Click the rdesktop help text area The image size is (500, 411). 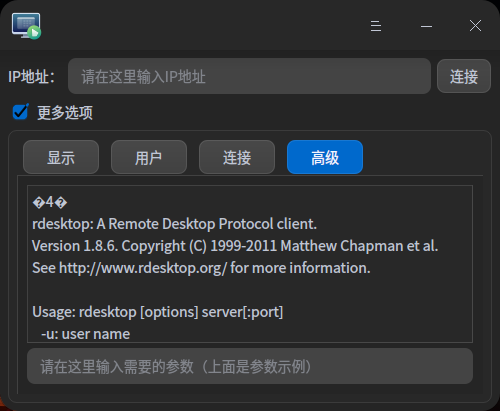click(250, 264)
